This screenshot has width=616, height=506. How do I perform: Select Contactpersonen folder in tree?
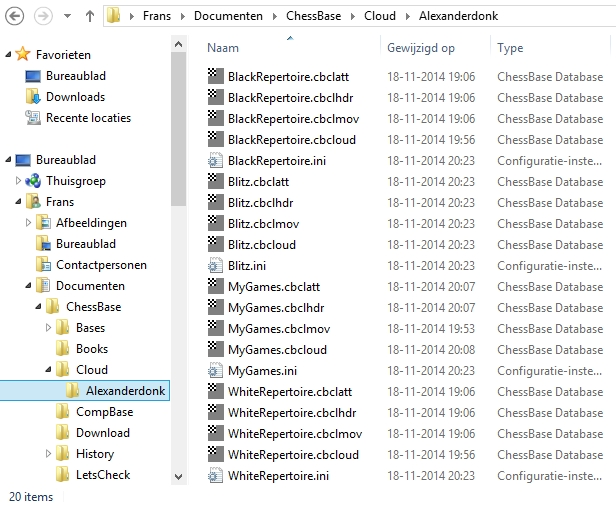[x=101, y=265]
